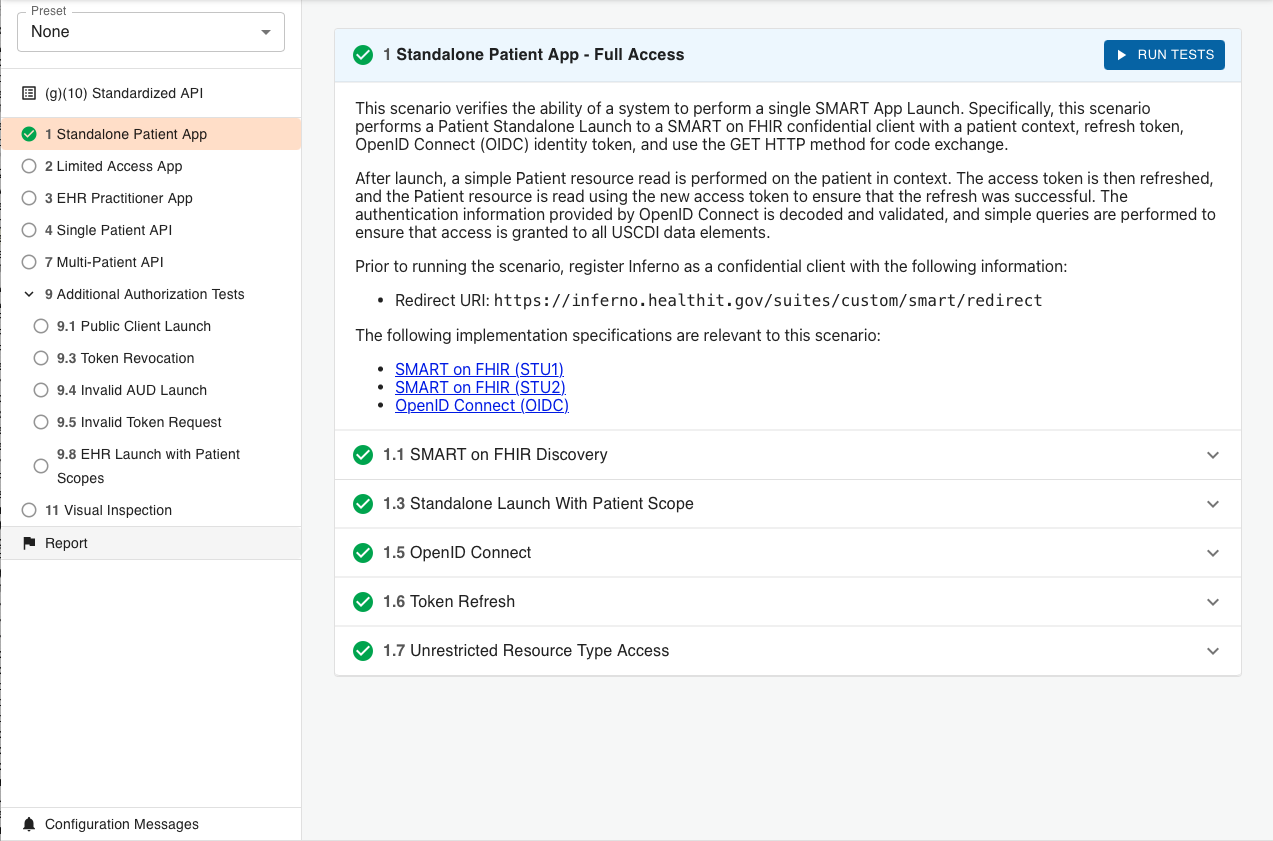Click the status circle beside 11 Visual Inspection
Image resolution: width=1273 pixels, height=841 pixels.
29,510
